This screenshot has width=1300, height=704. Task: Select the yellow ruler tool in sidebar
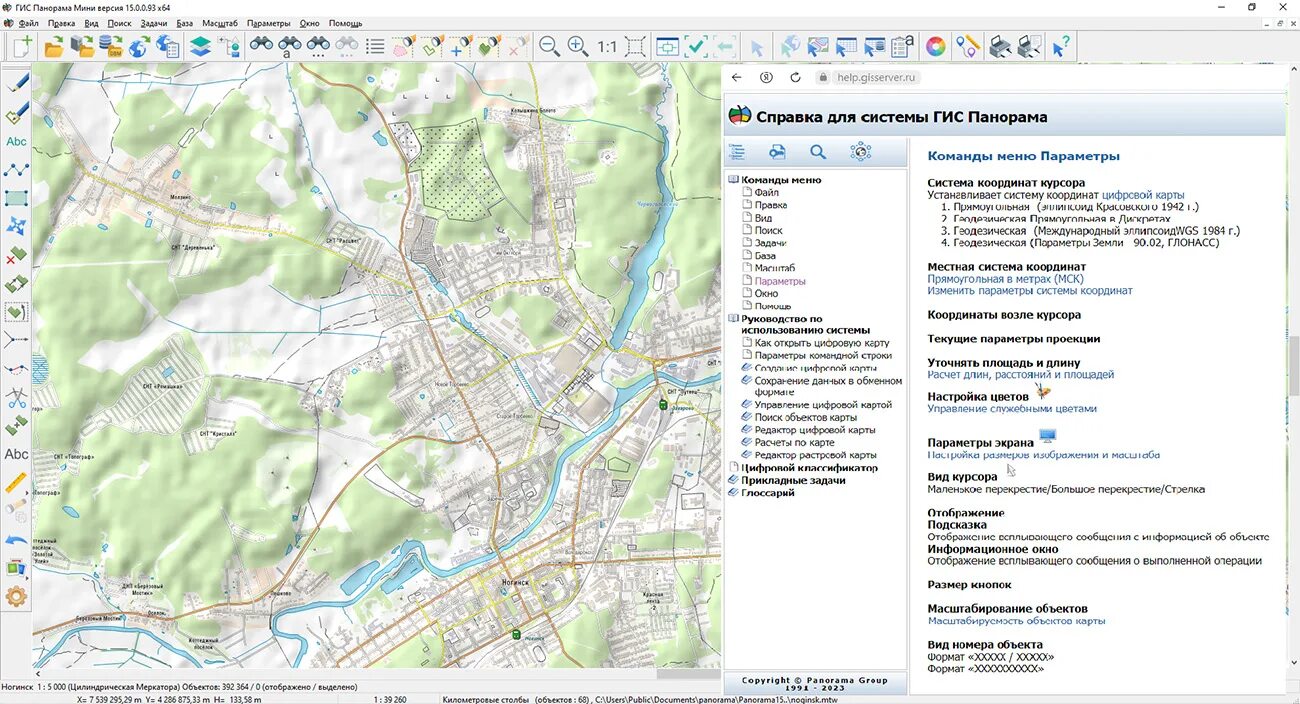coord(17,483)
